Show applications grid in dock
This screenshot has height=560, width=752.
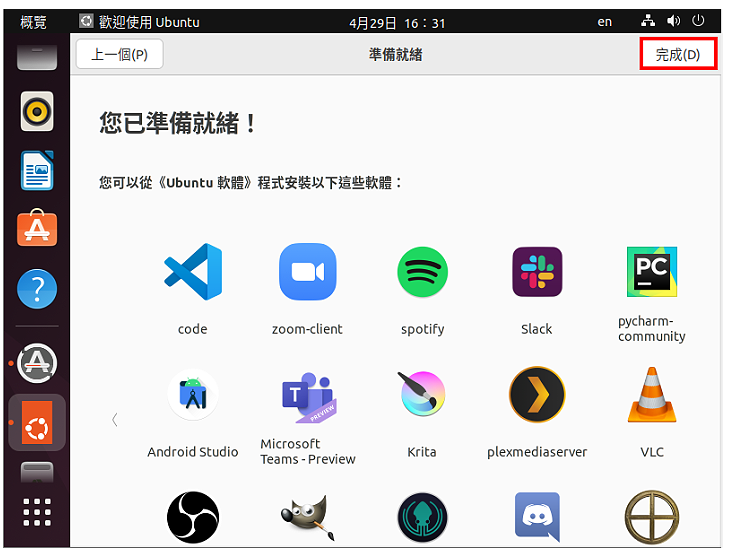[x=37, y=512]
